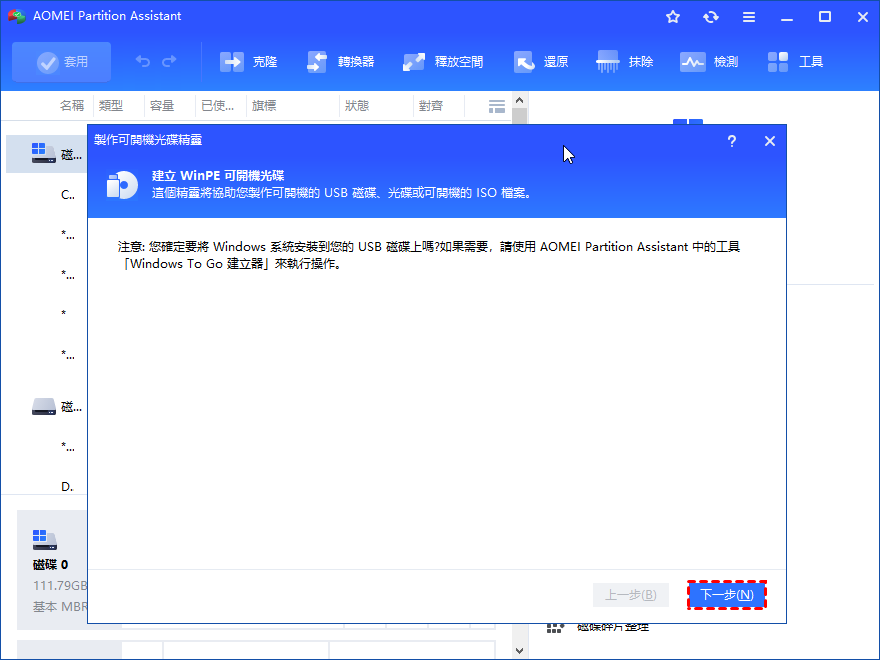Select the second disk row with grey icon
Screen dimensions: 880x660
click(x=47, y=406)
